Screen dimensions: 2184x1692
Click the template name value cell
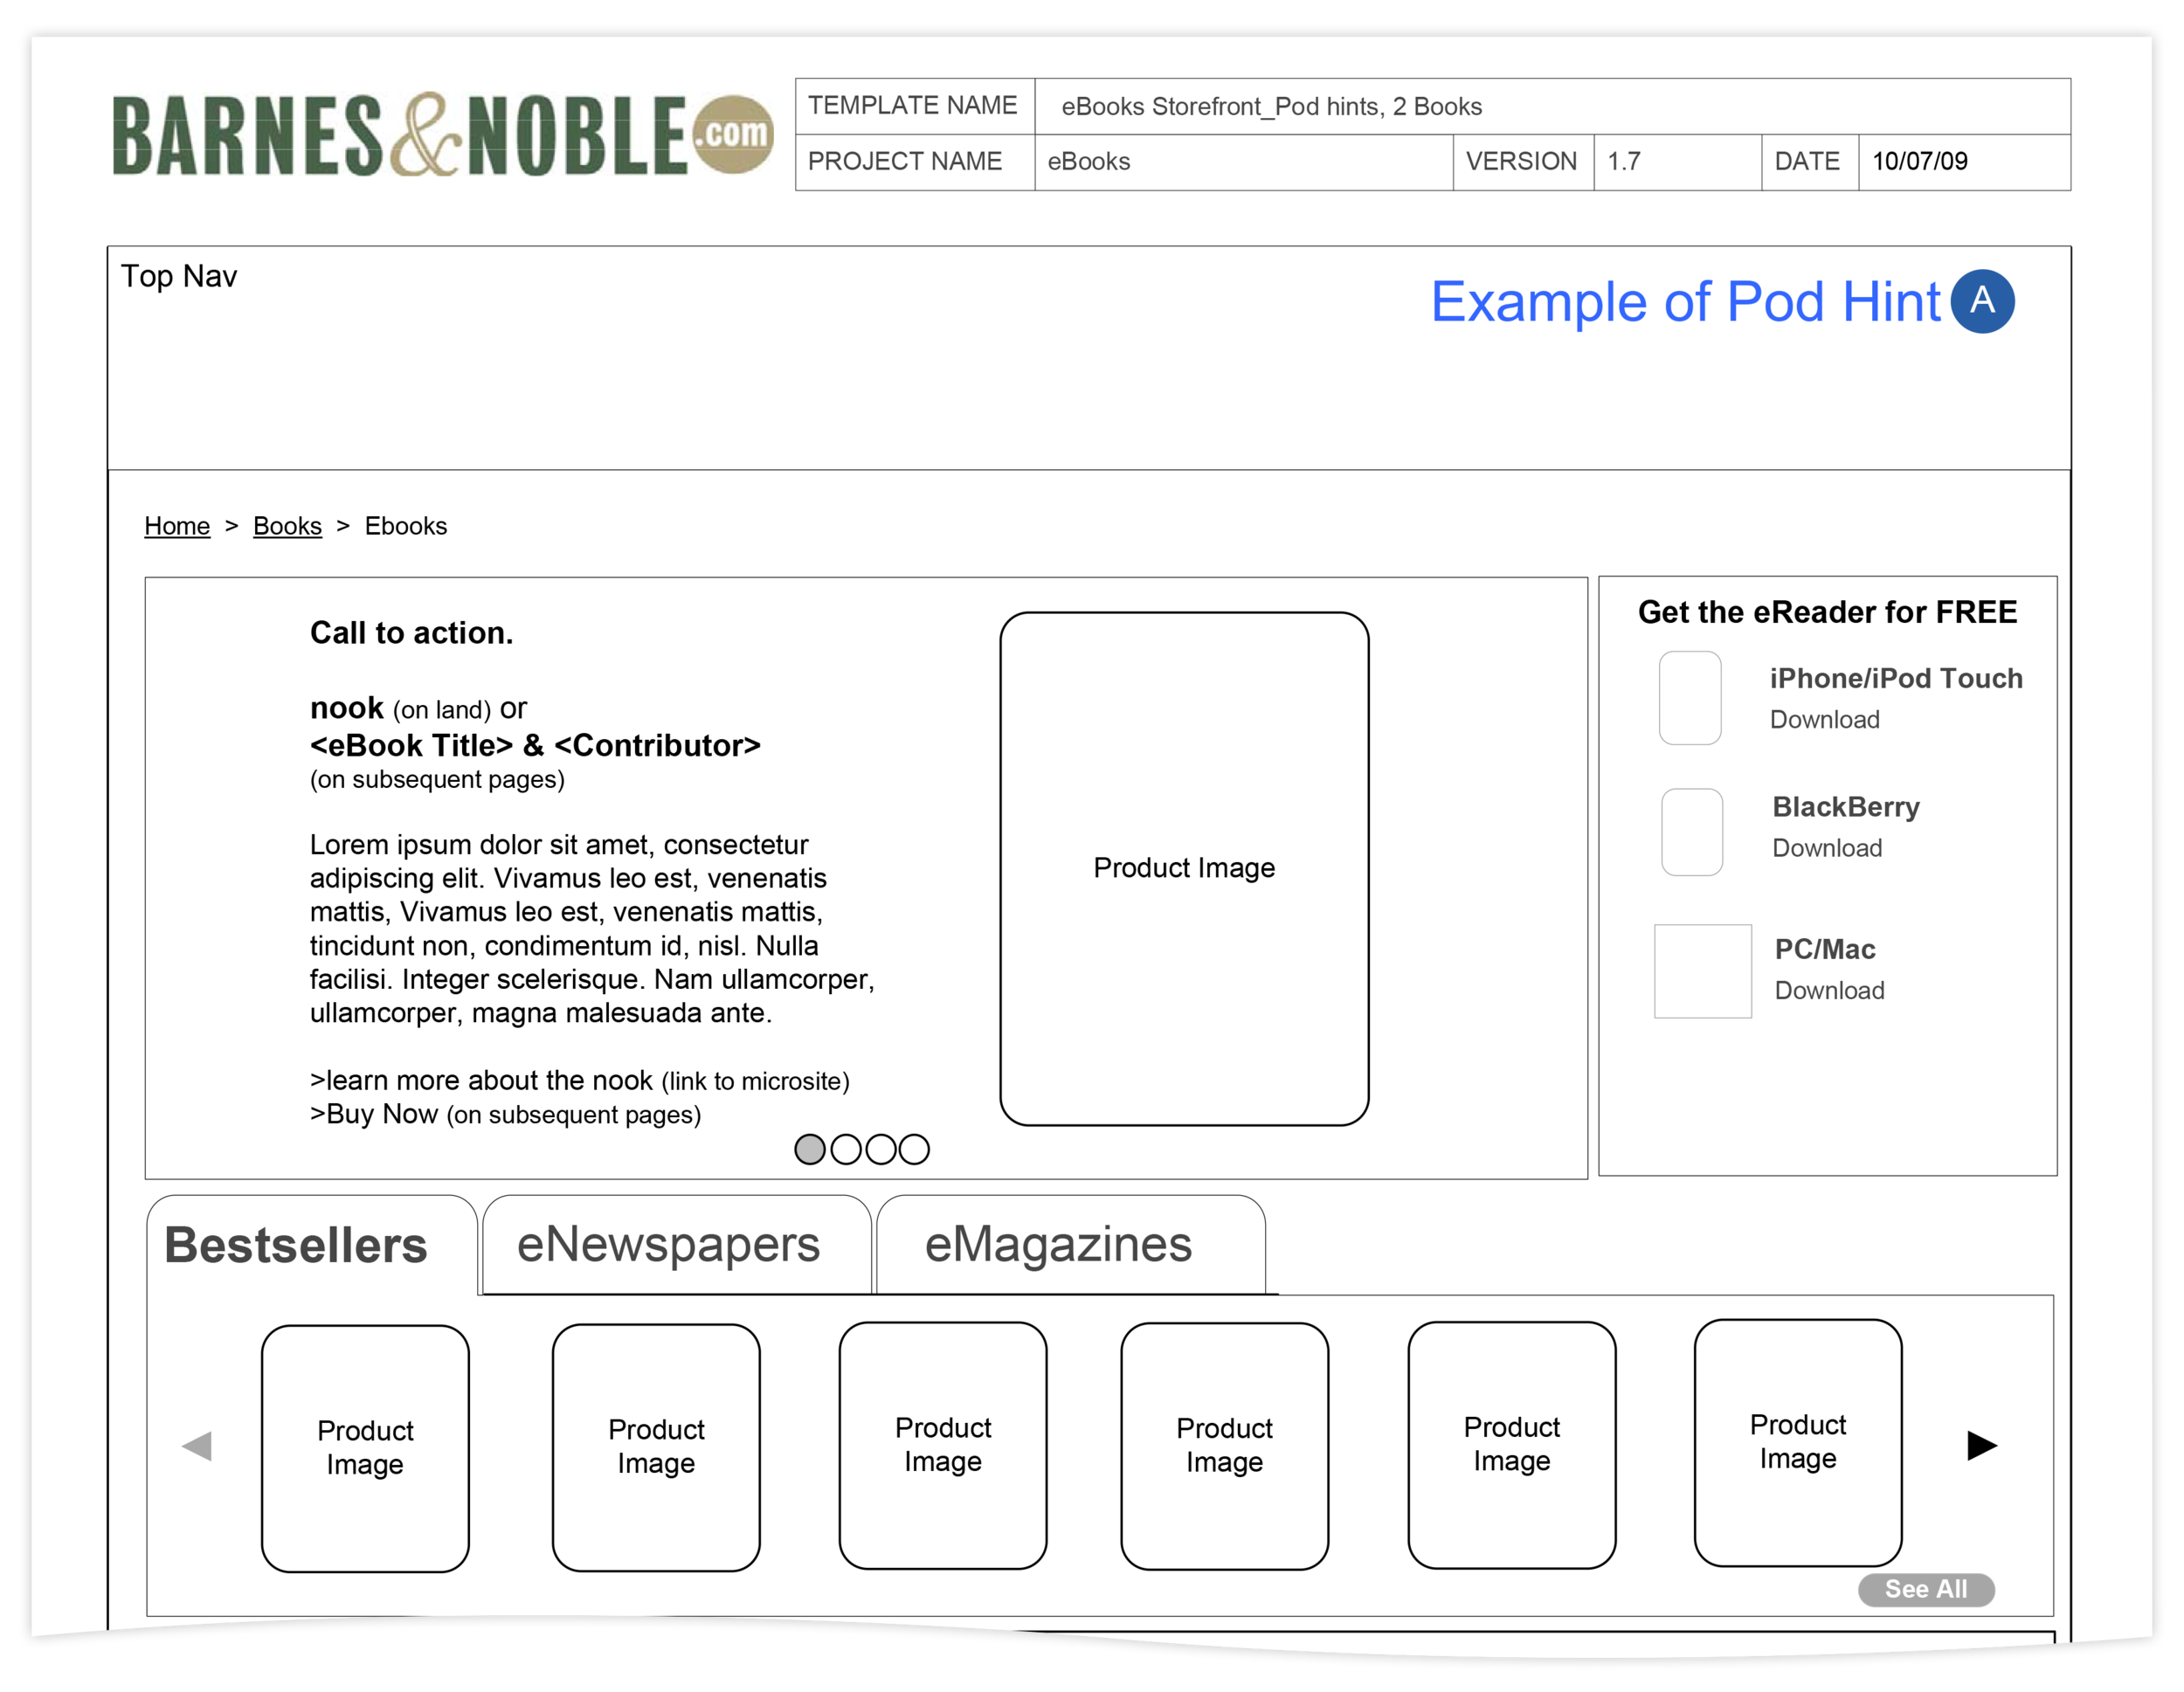(x=1552, y=106)
